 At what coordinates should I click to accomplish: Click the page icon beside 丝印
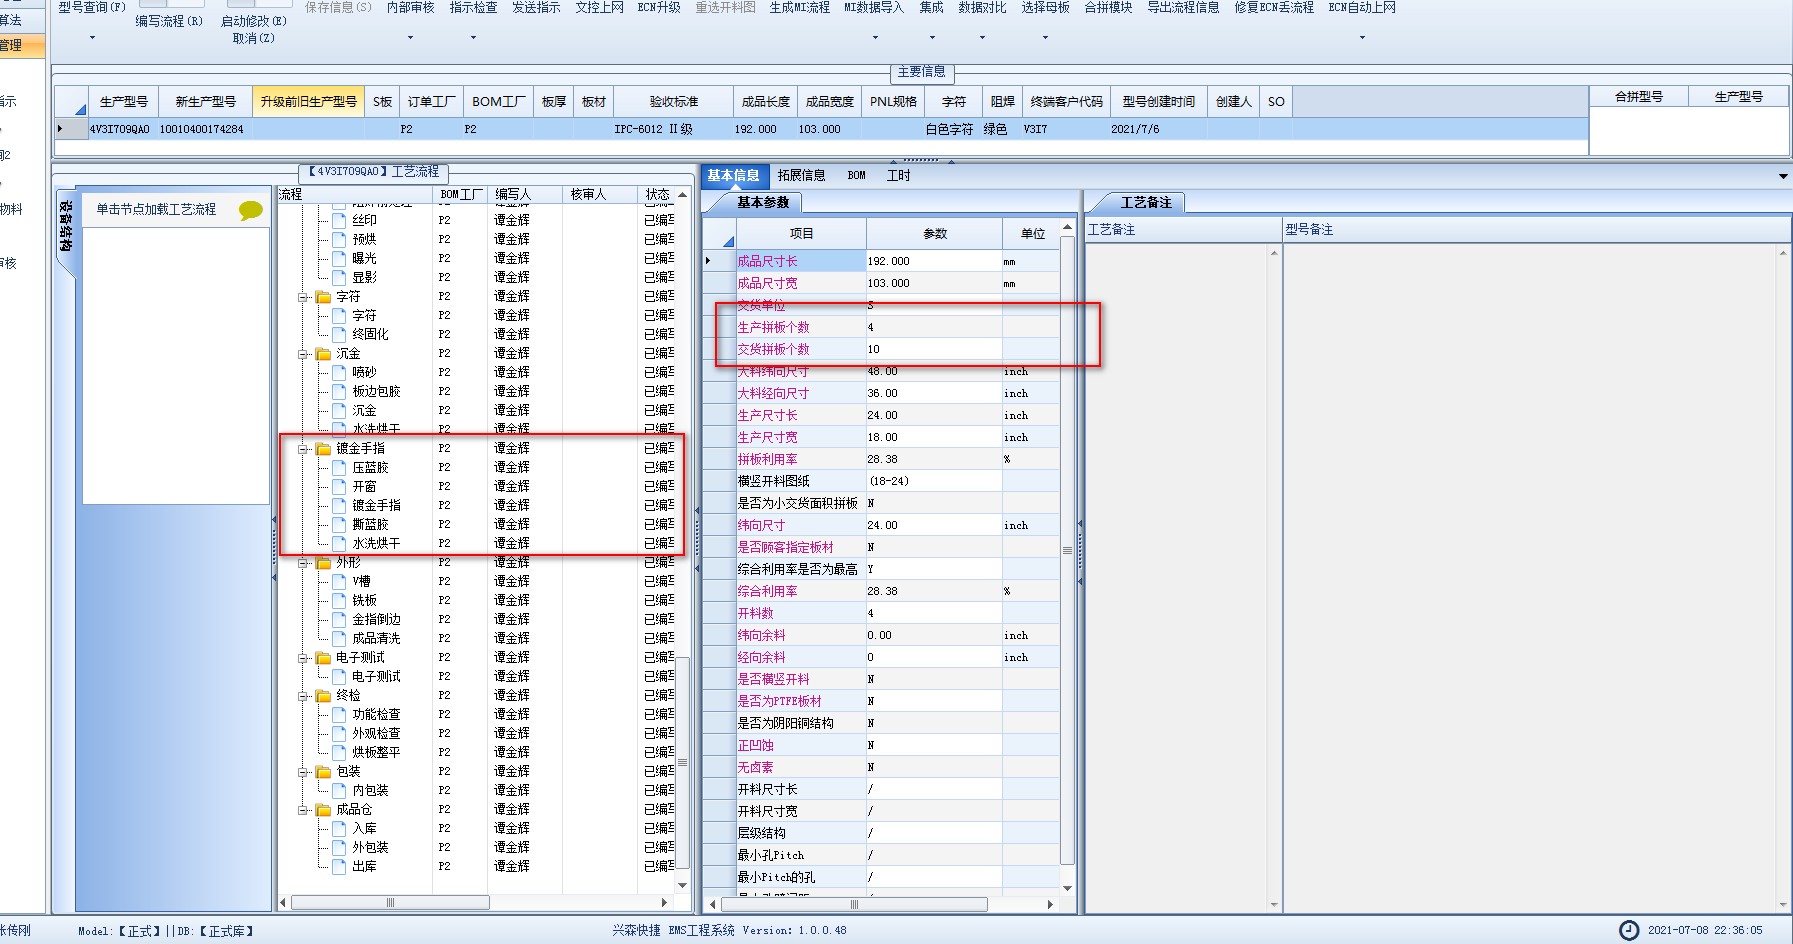click(x=339, y=220)
